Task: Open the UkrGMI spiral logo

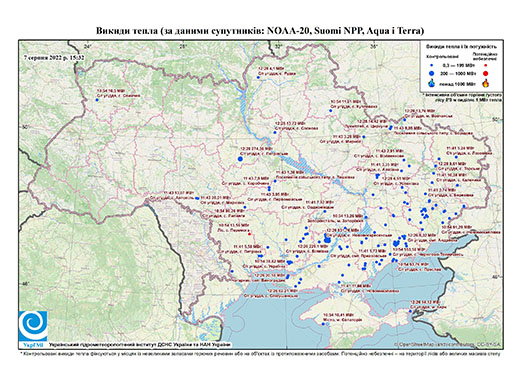Action: pyautogui.click(x=33, y=326)
